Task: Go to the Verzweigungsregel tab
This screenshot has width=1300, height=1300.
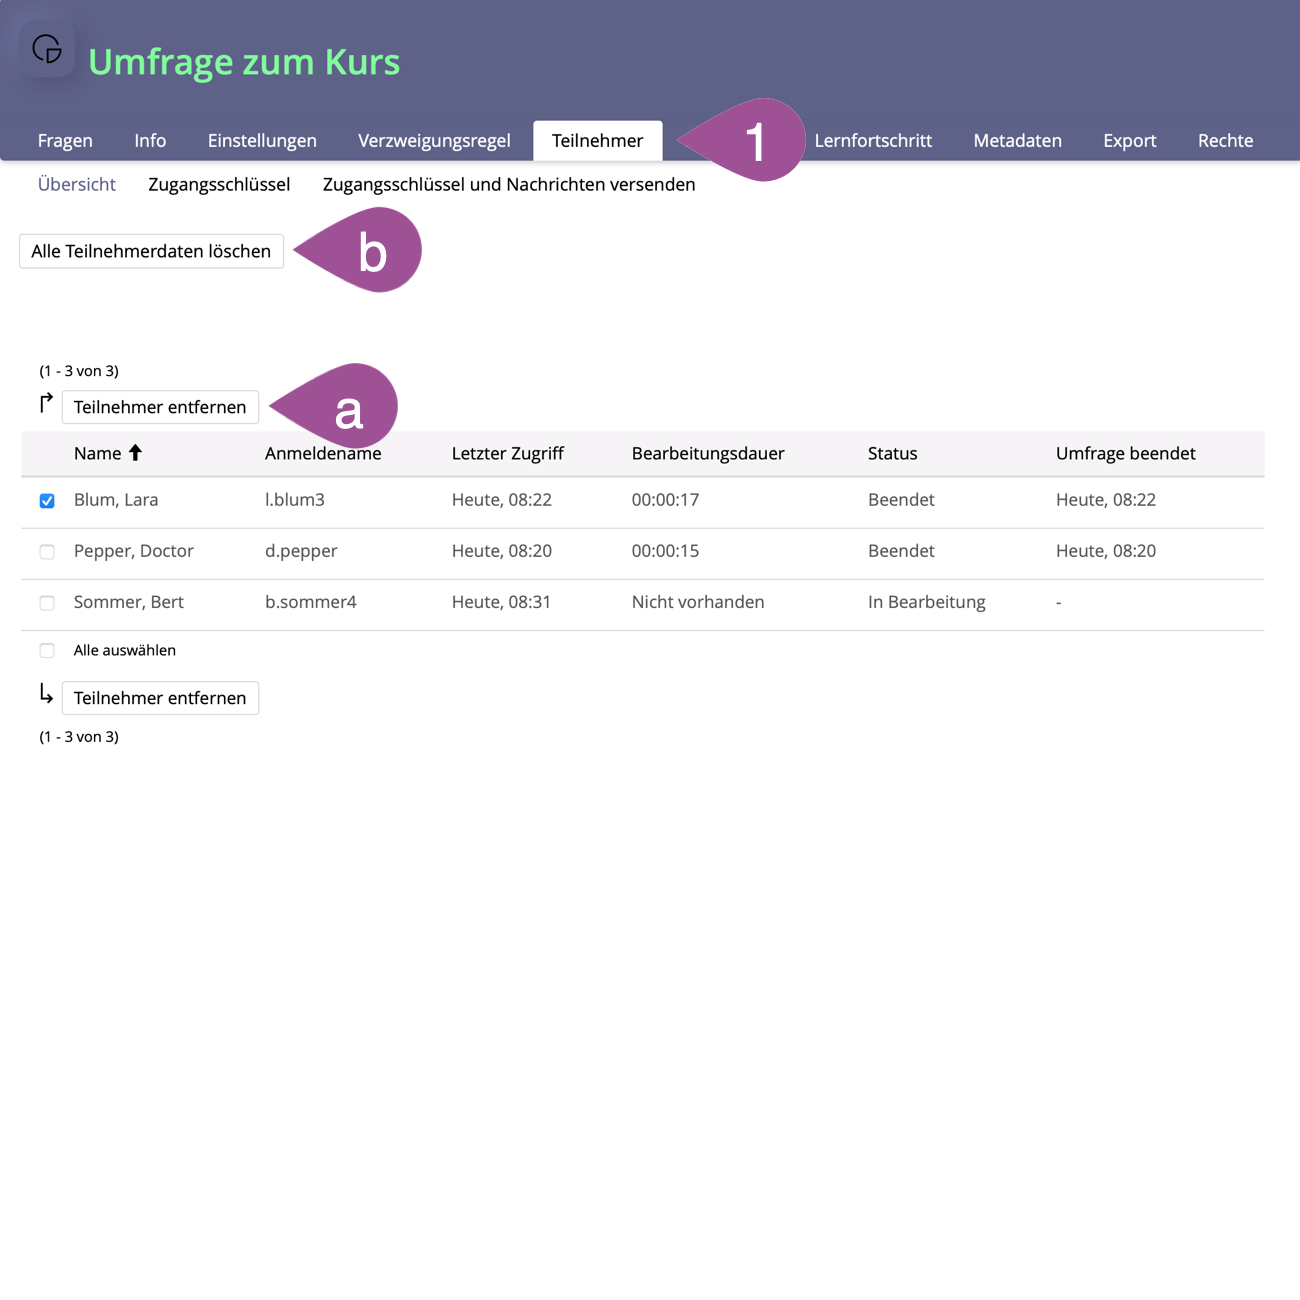Action: [x=434, y=141]
